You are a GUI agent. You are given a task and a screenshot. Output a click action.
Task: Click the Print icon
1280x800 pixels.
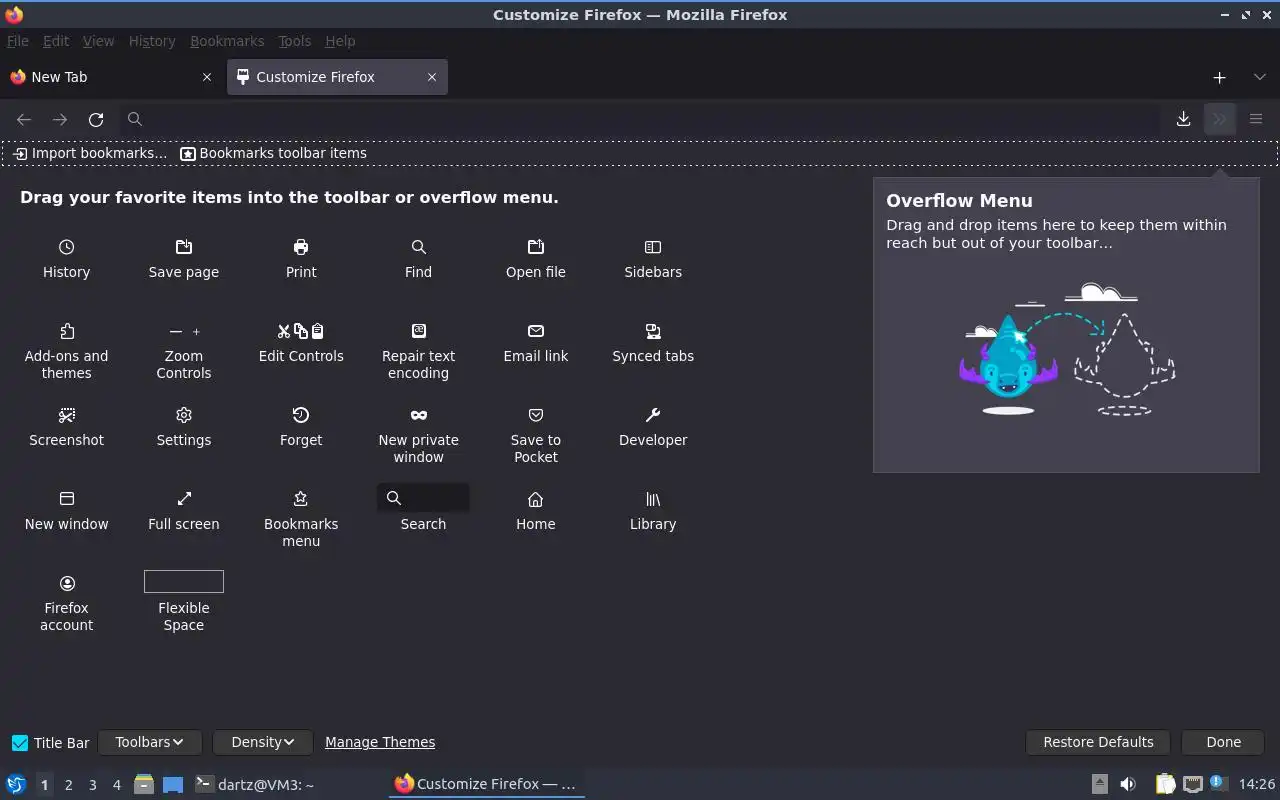pyautogui.click(x=301, y=247)
